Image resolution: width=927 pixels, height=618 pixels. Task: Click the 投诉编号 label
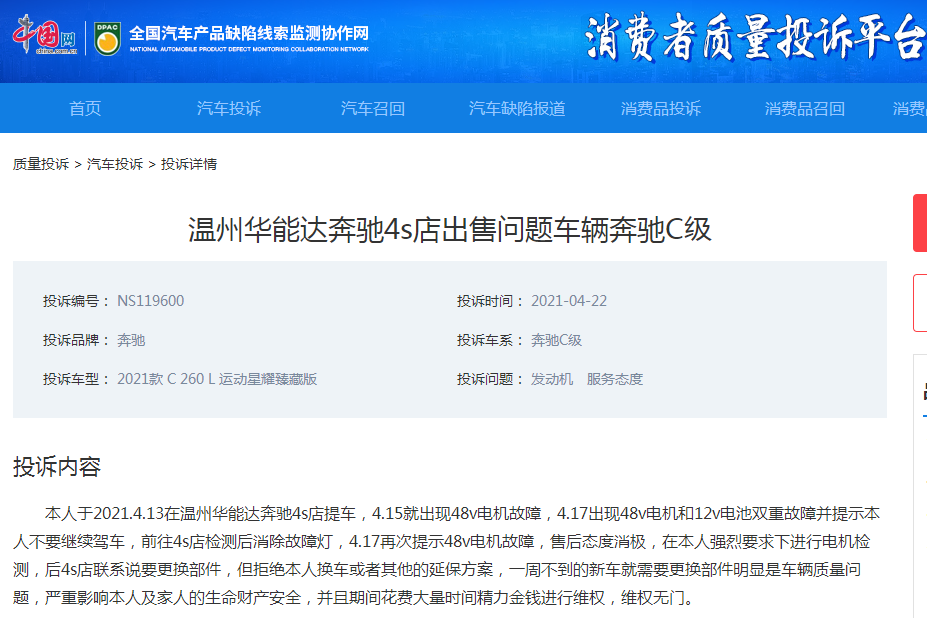point(75,301)
